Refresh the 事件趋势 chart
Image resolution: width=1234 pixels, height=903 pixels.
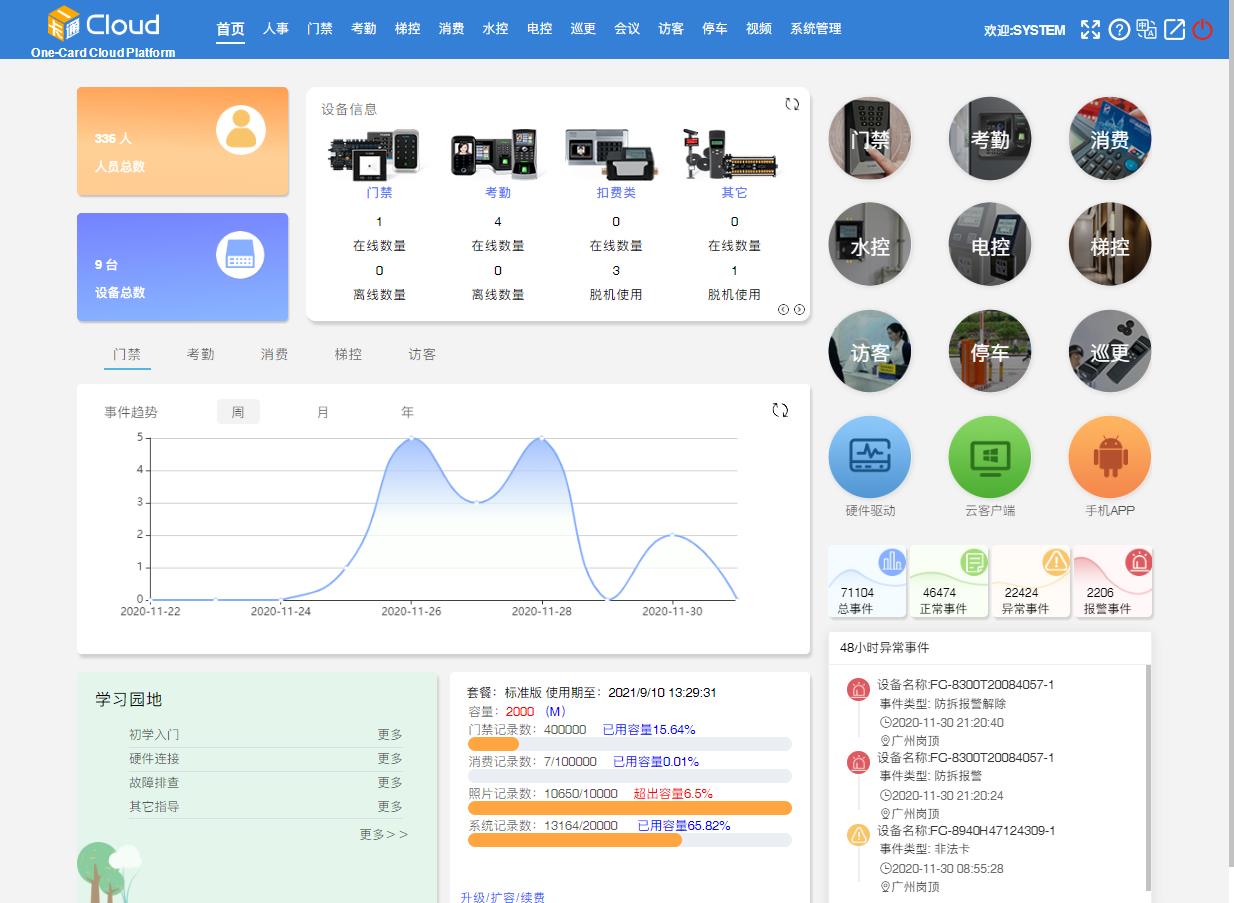click(x=781, y=409)
